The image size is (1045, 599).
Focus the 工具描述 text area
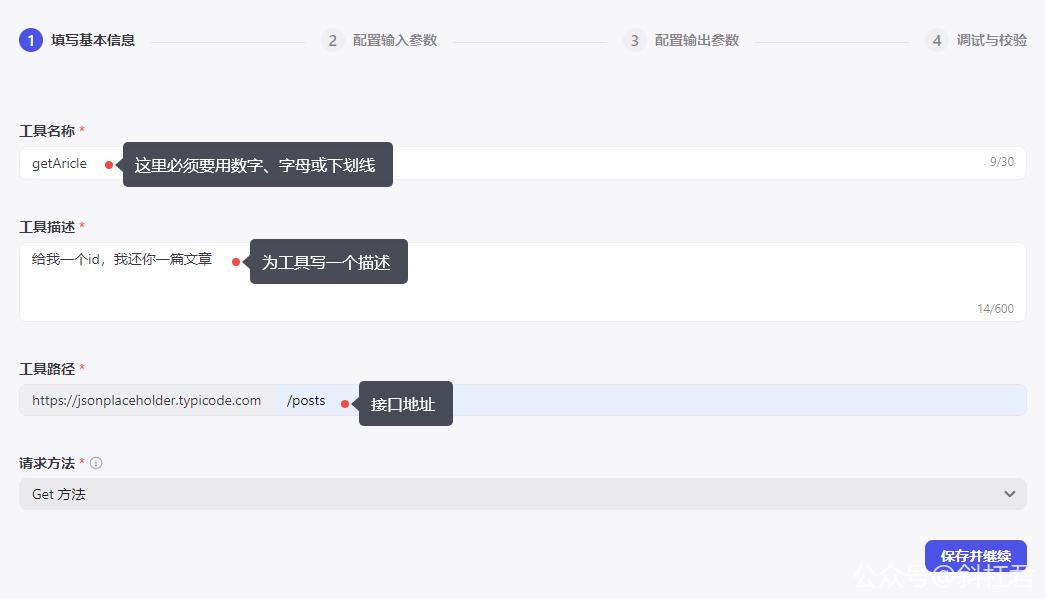click(x=522, y=282)
